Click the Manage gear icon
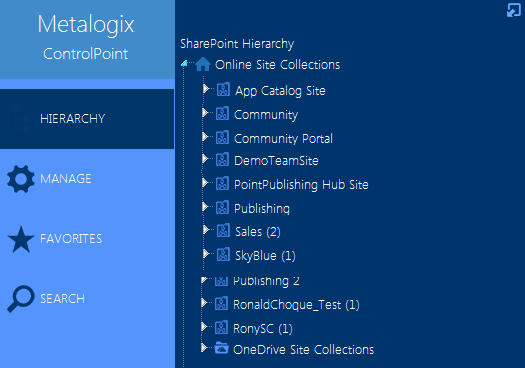Image resolution: width=525 pixels, height=368 pixels. pyautogui.click(x=21, y=179)
